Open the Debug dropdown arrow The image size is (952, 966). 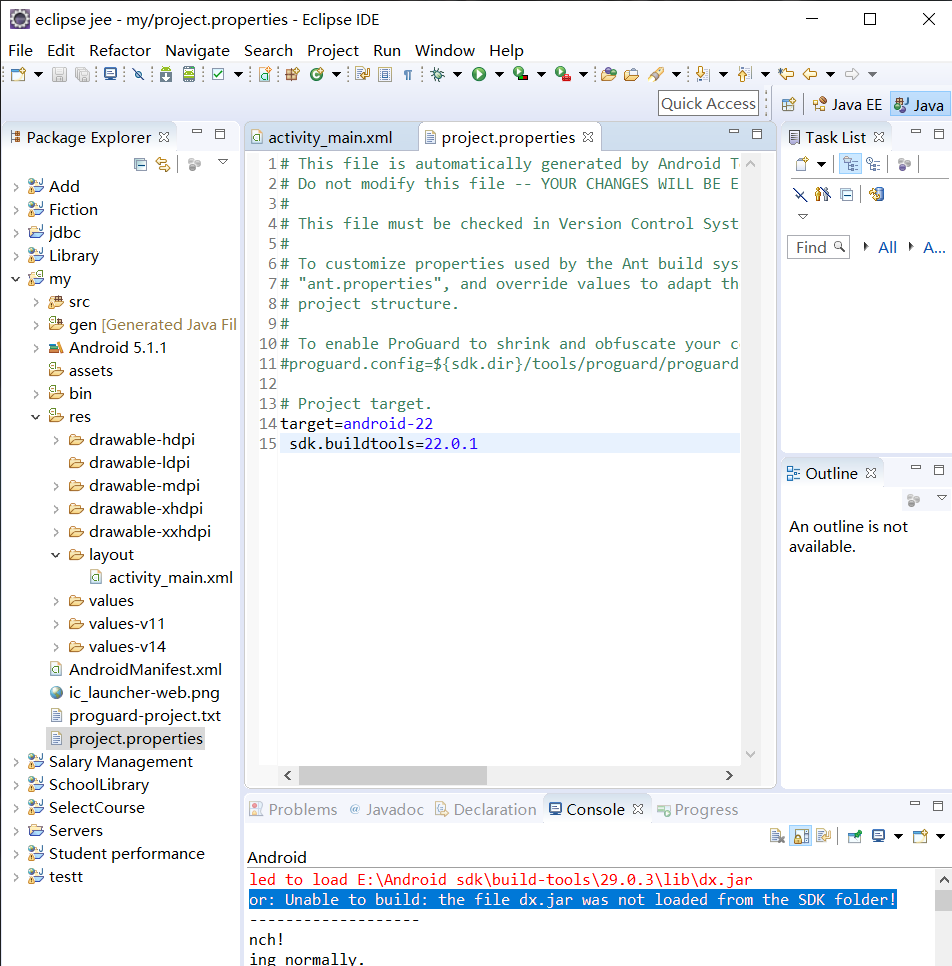tap(457, 75)
